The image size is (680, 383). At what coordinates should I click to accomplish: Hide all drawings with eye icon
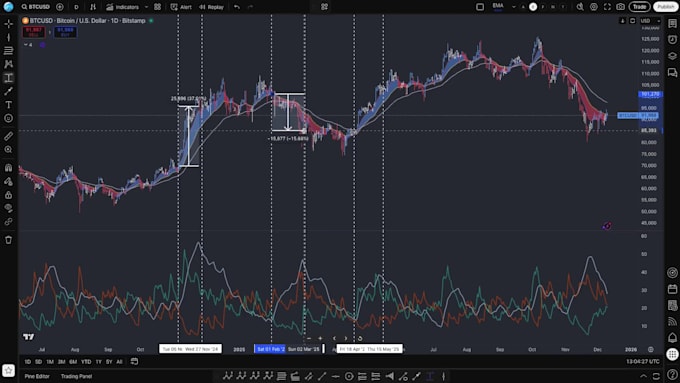(x=8, y=208)
